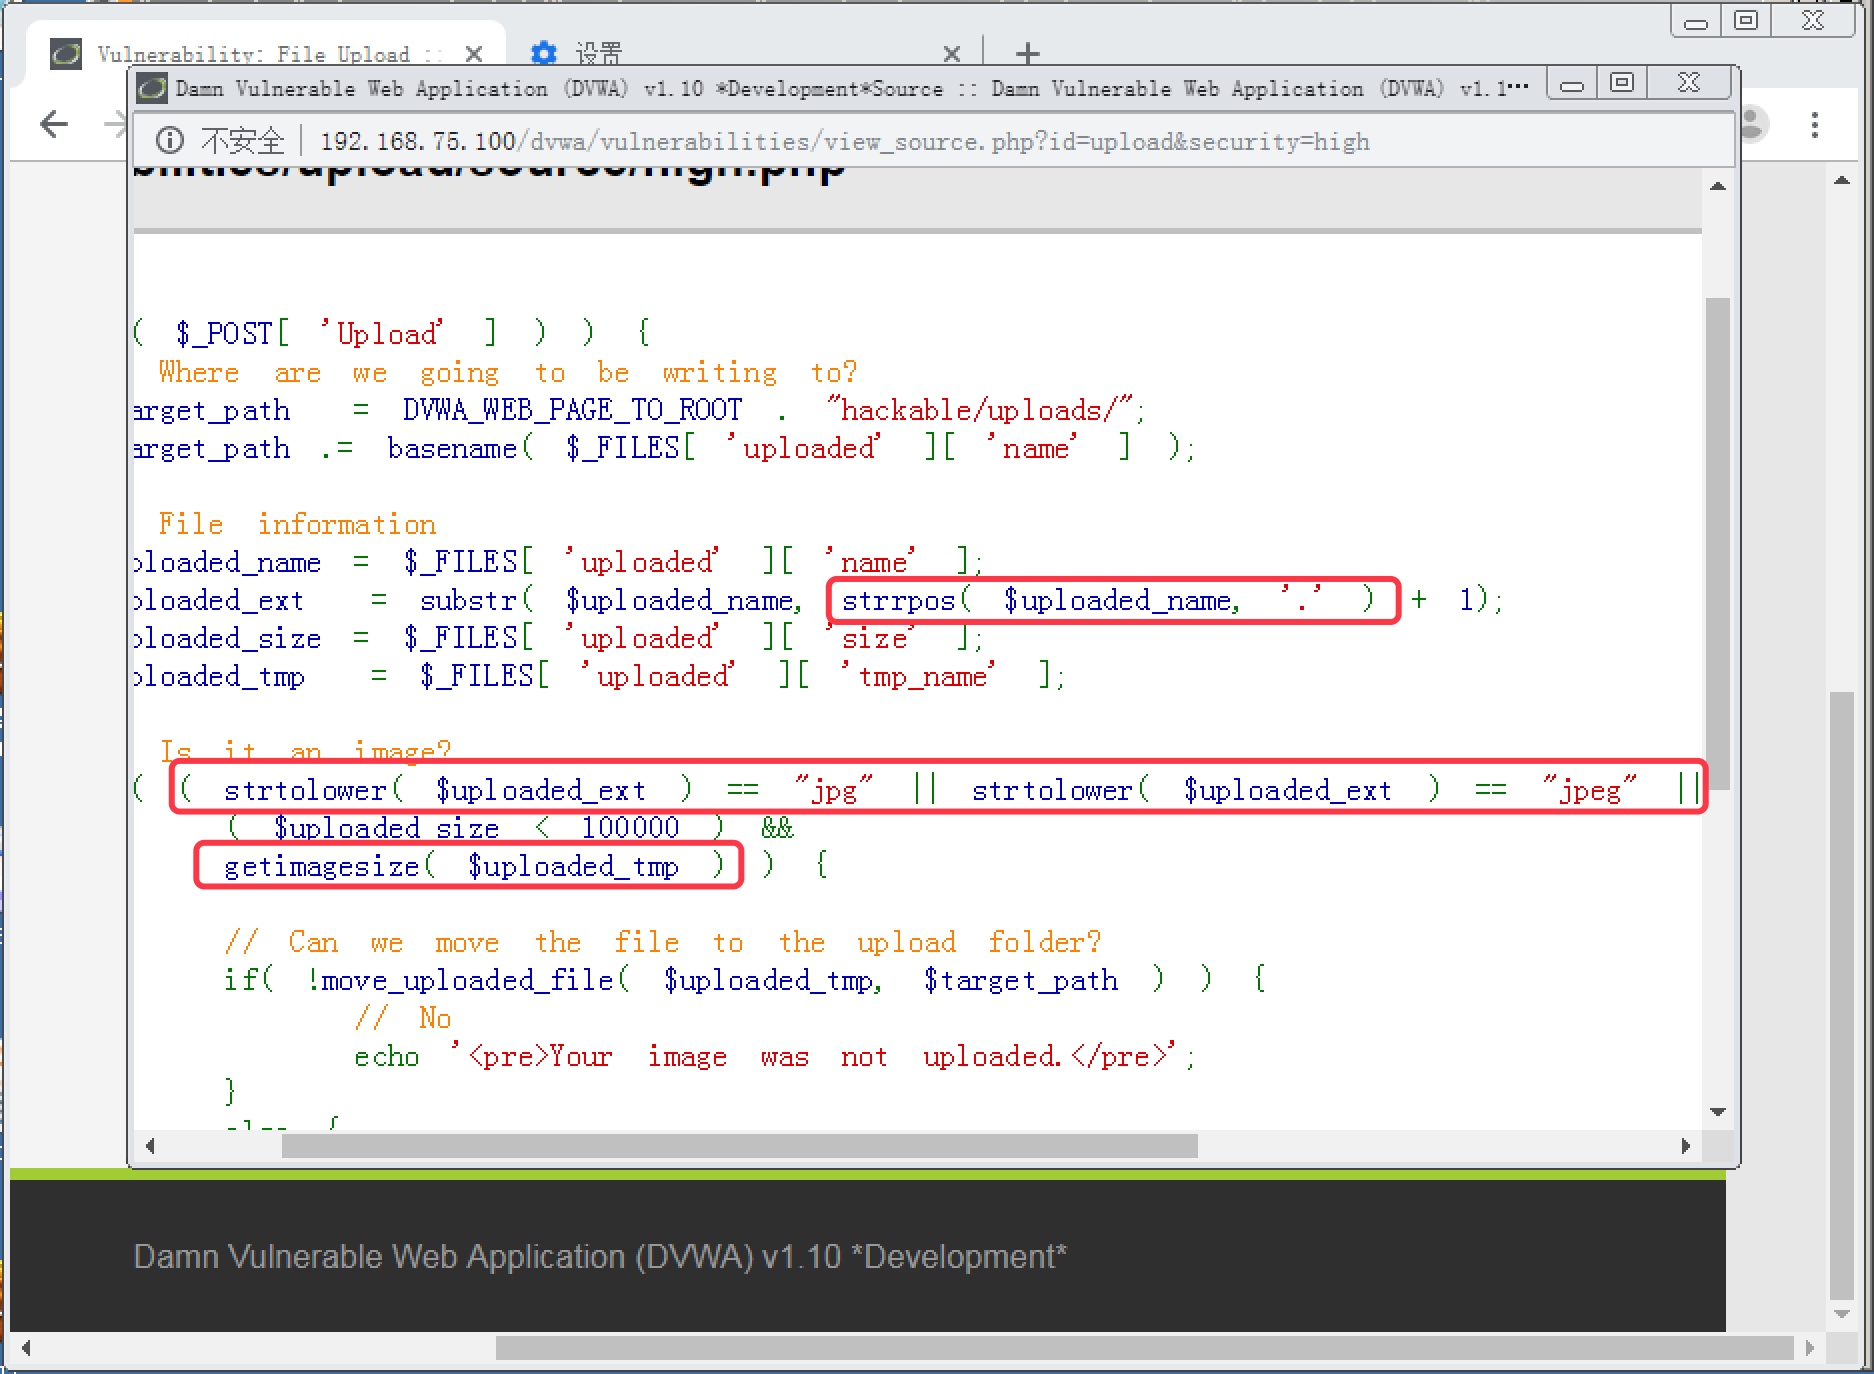Click main window horizontal scrollbar thumb
1874x1374 pixels.
pyautogui.click(x=1144, y=1348)
